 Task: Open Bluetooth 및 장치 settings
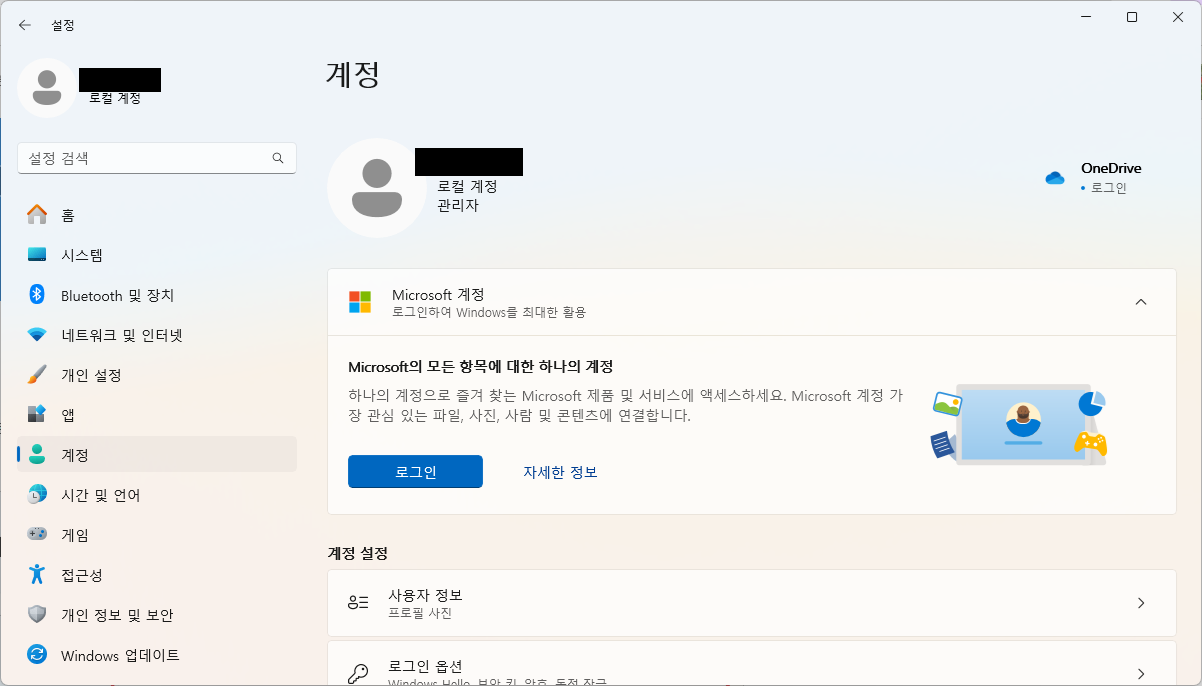112,295
